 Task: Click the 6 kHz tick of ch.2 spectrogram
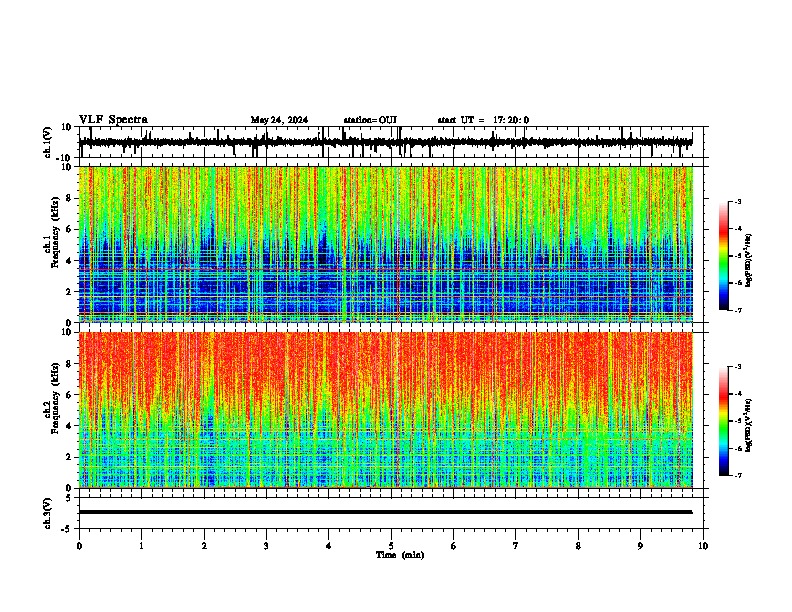(x=69, y=395)
